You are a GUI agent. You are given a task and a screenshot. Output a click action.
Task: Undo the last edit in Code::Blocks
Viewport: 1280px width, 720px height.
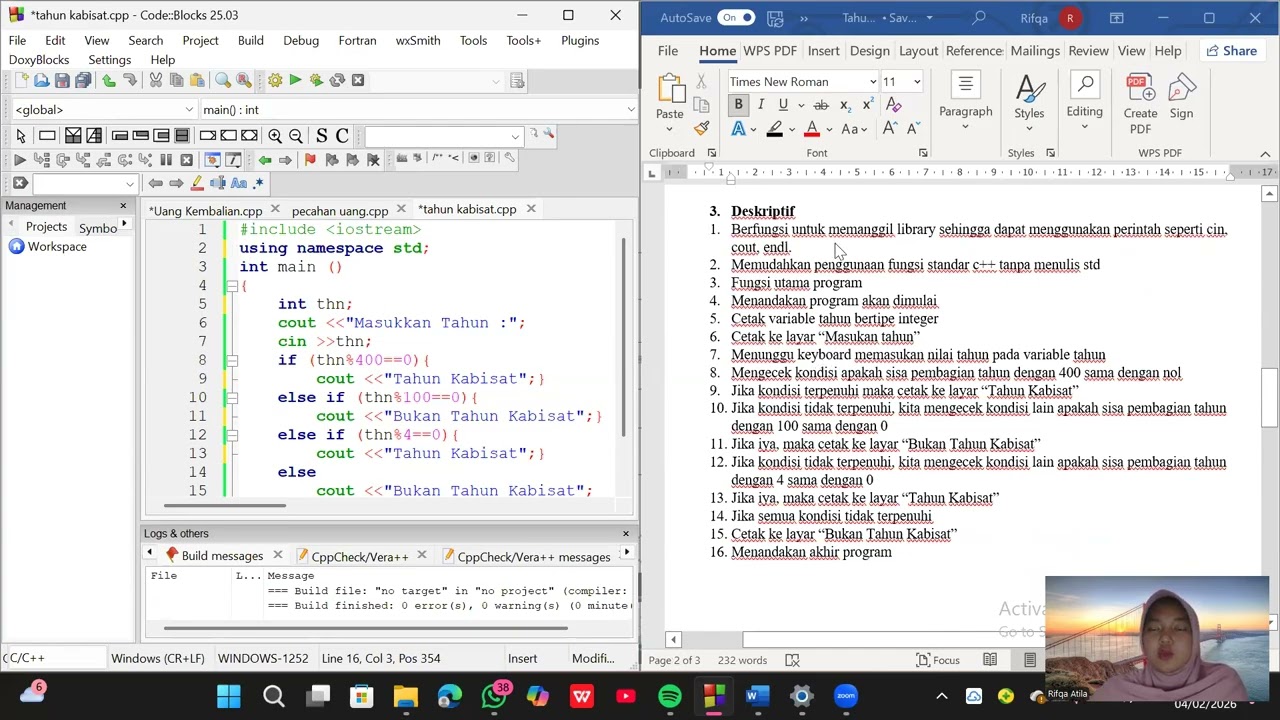(x=109, y=80)
